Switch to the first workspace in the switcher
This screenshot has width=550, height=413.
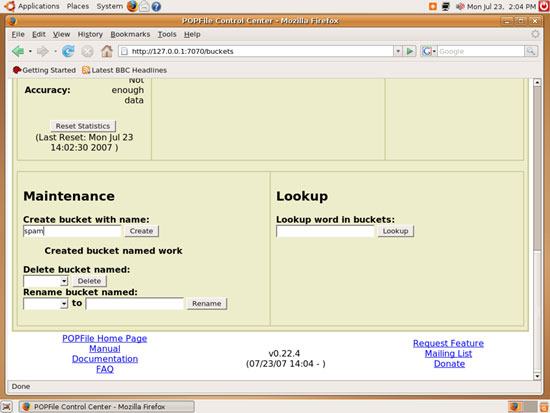coord(515,407)
